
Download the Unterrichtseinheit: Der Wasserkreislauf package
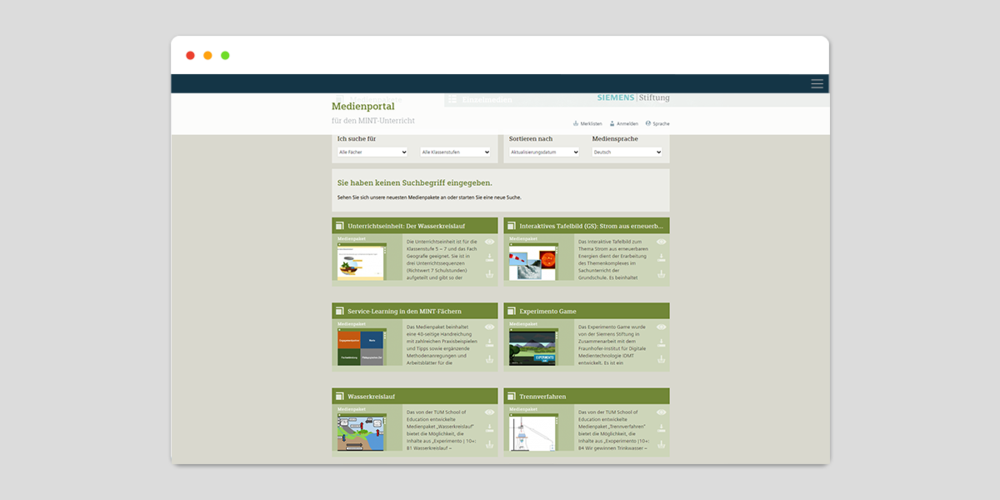coord(490,258)
